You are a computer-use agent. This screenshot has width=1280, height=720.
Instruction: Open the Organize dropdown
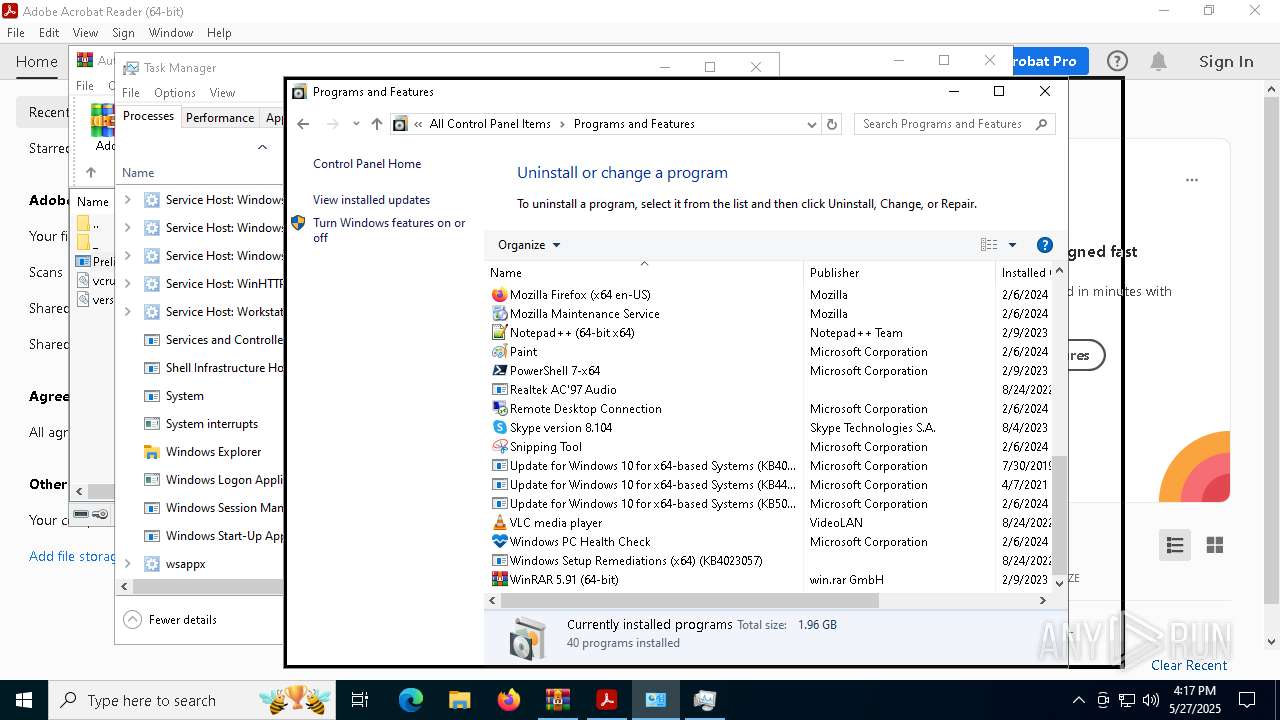(x=529, y=245)
